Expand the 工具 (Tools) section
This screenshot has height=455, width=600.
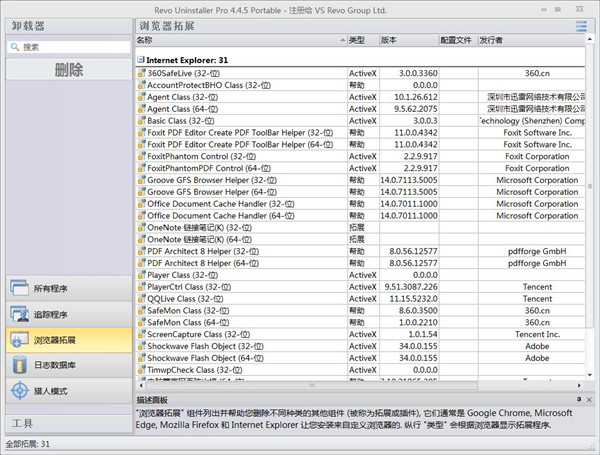[65, 423]
